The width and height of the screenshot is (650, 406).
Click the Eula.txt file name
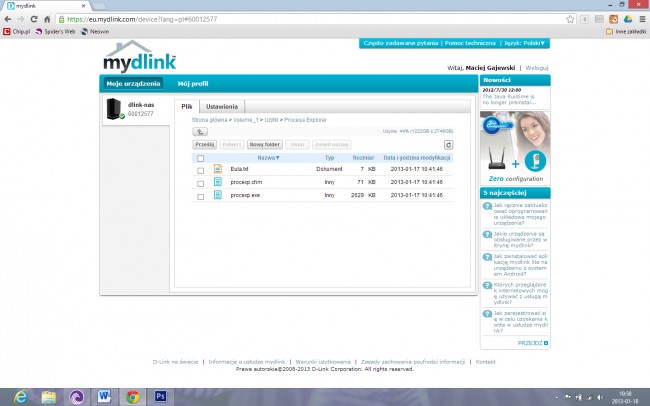(x=239, y=169)
